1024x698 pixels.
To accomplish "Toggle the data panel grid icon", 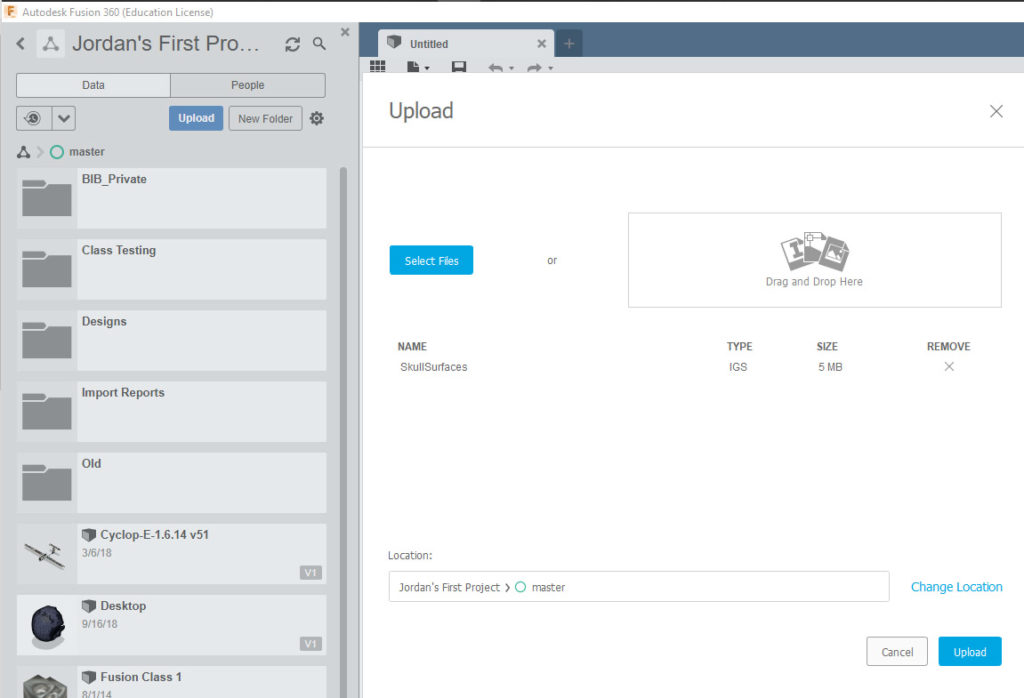I will pos(378,66).
